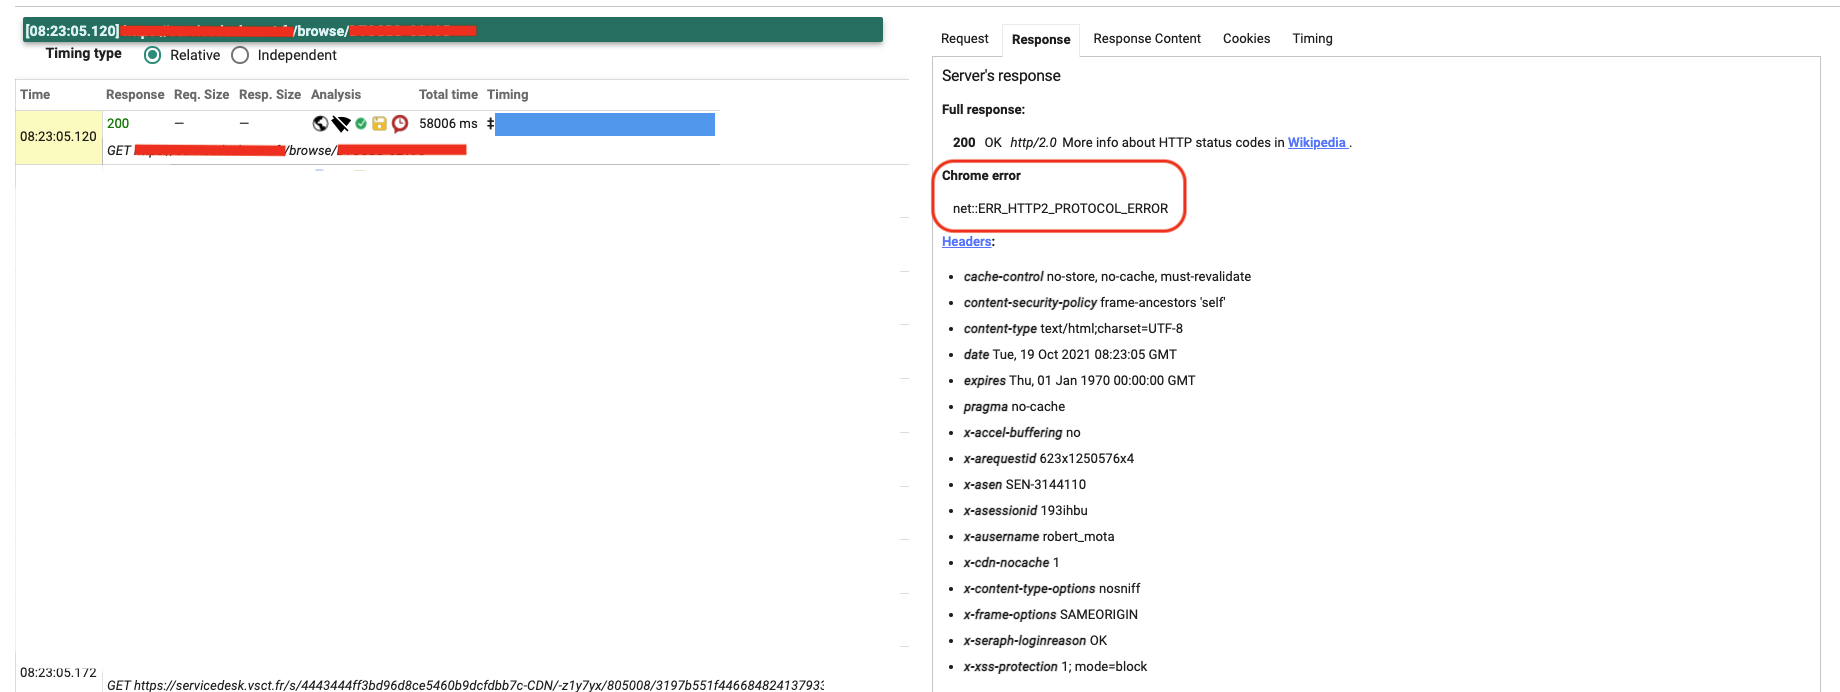Click the Response column header
This screenshot has height=692, width=1840.
pos(135,95)
